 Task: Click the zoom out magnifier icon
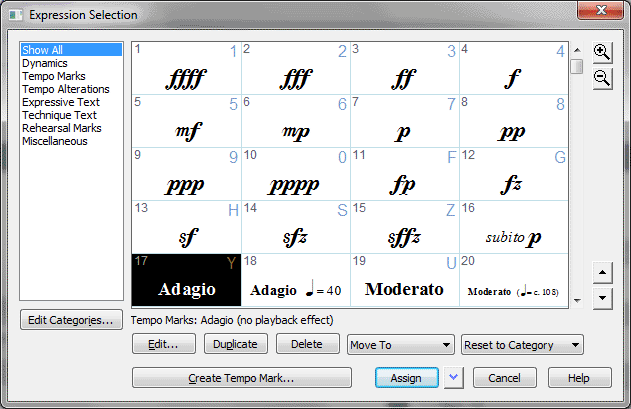tap(602, 78)
